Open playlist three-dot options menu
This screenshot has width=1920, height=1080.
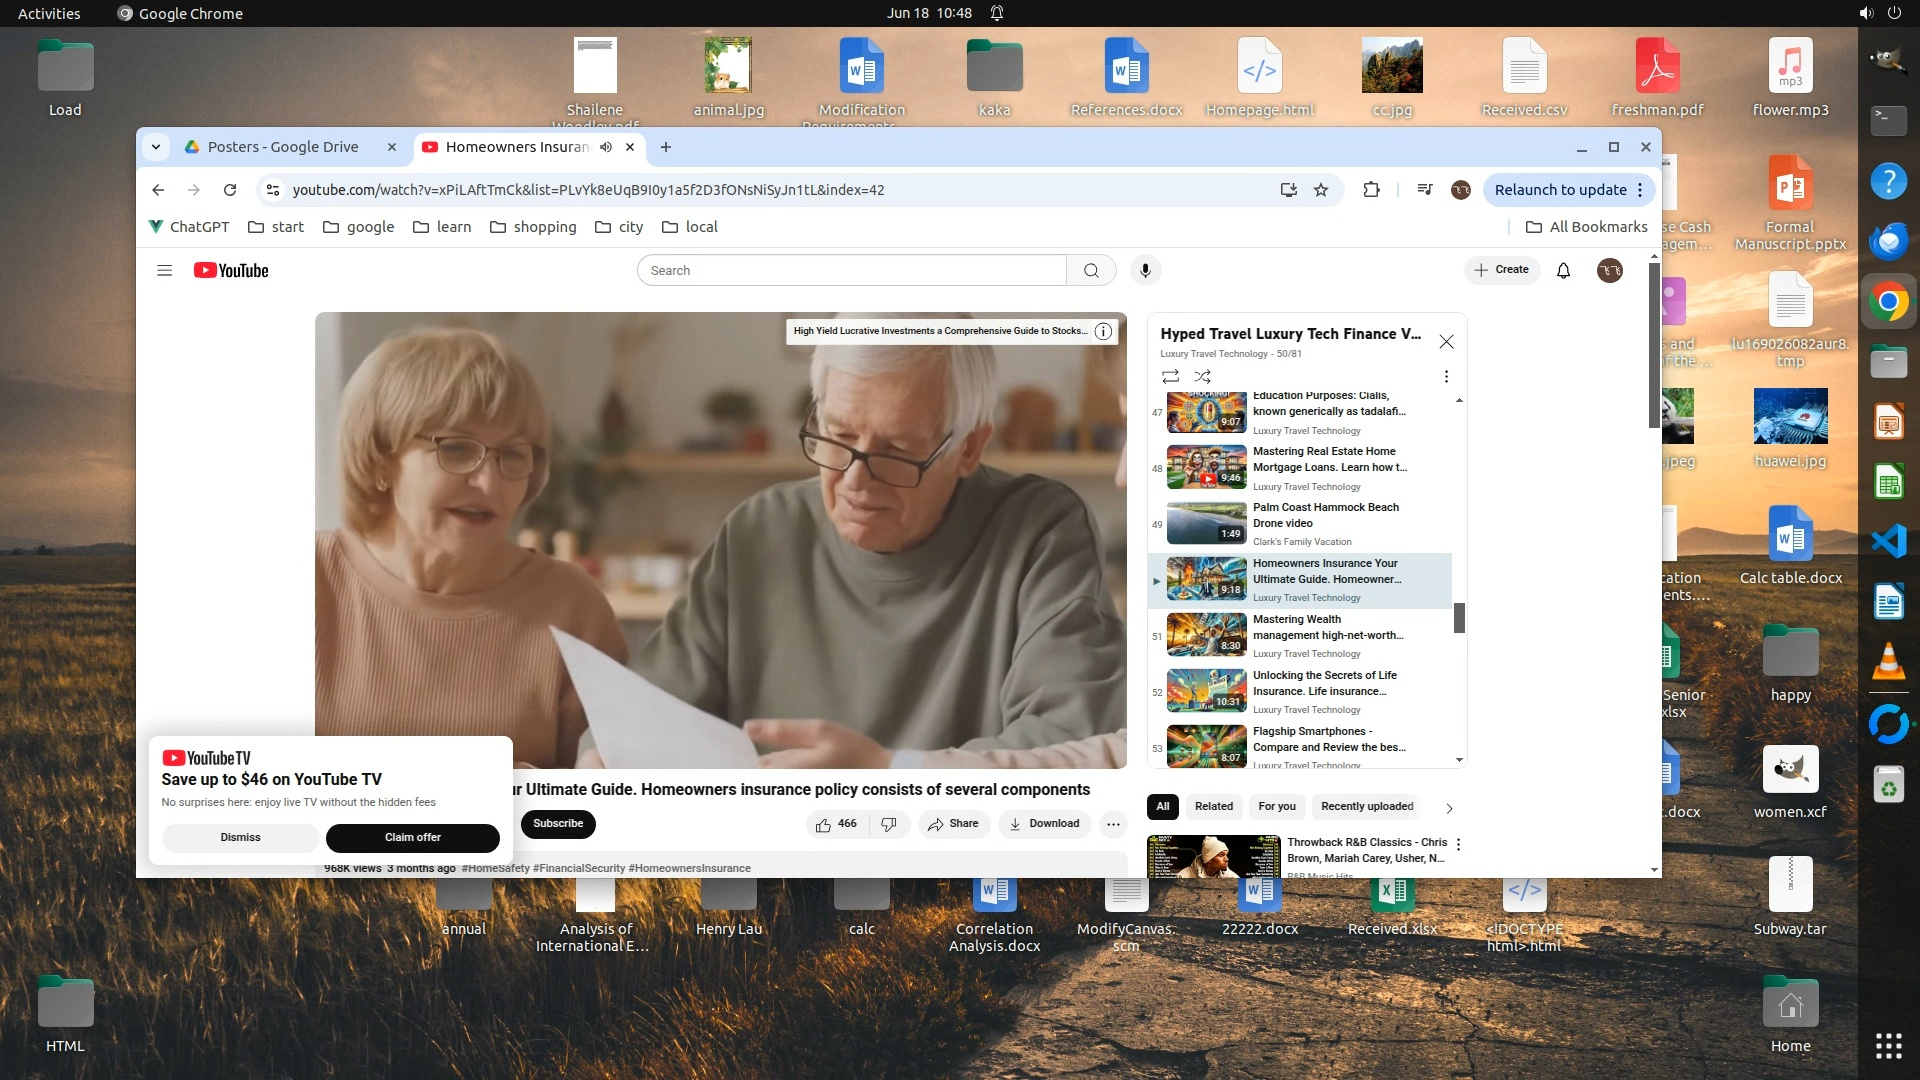pos(1446,377)
